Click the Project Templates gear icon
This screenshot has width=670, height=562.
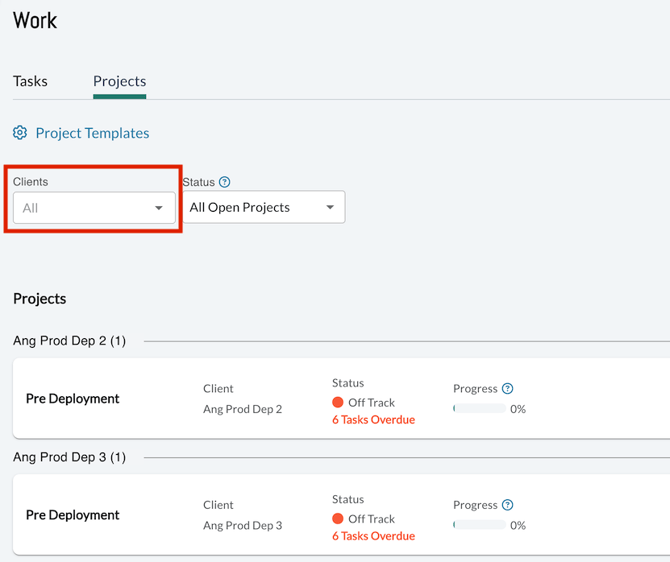pyautogui.click(x=20, y=133)
